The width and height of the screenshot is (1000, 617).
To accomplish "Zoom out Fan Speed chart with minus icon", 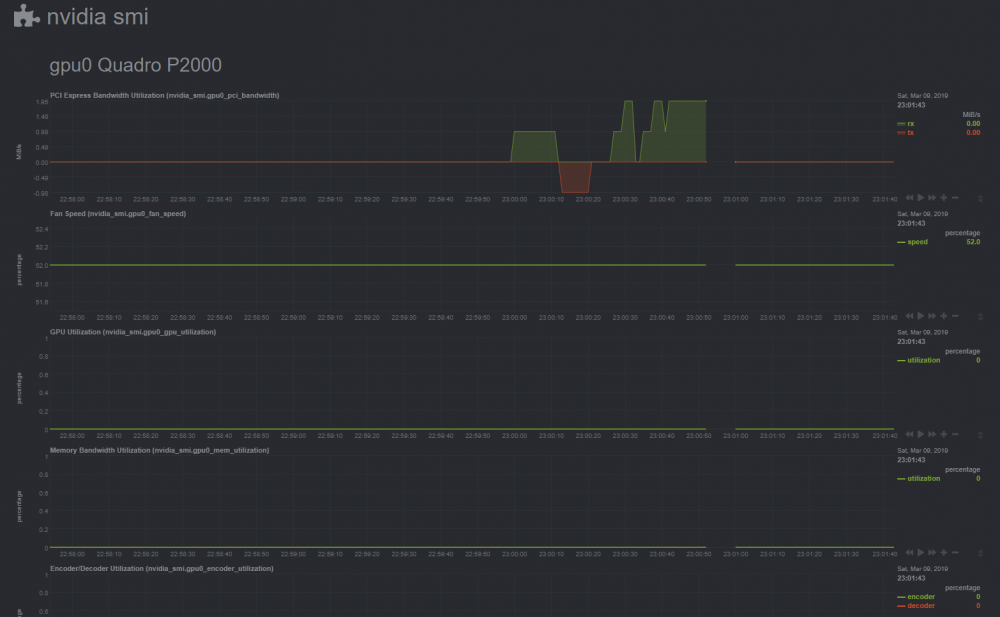I will click(x=955, y=316).
